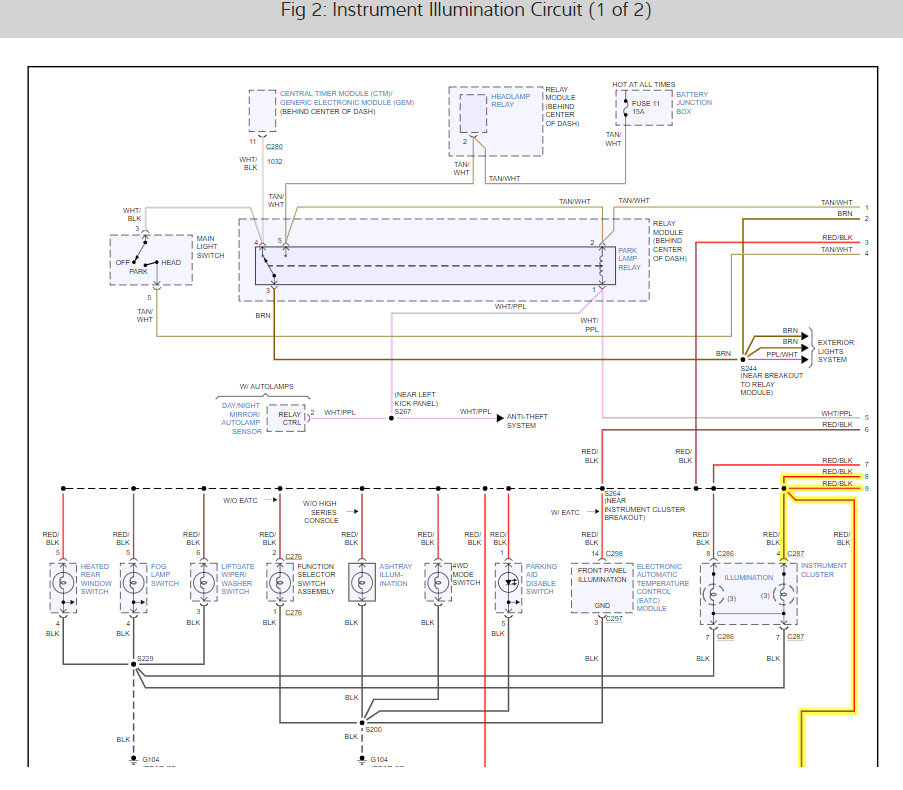The width and height of the screenshot is (903, 790).
Task: Click the Heated Rear Window Switch symbol
Action: click(62, 581)
